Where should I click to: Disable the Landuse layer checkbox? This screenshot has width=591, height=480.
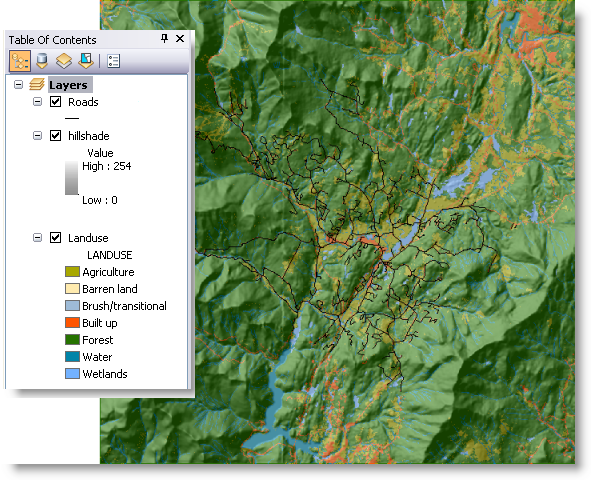pos(55,238)
